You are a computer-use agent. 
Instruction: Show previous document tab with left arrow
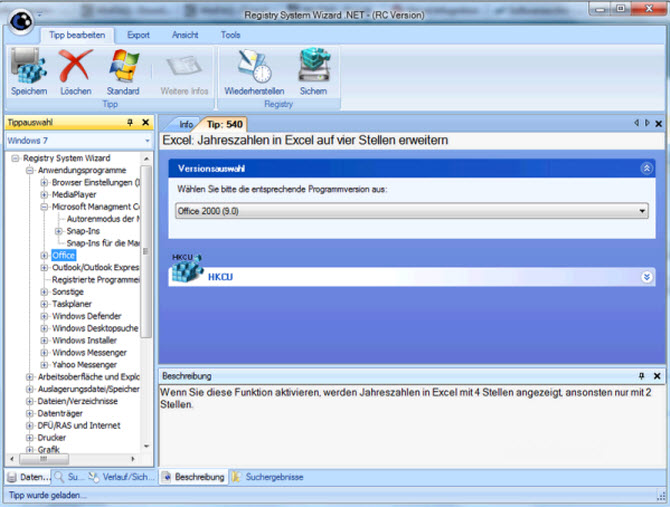(x=636, y=123)
